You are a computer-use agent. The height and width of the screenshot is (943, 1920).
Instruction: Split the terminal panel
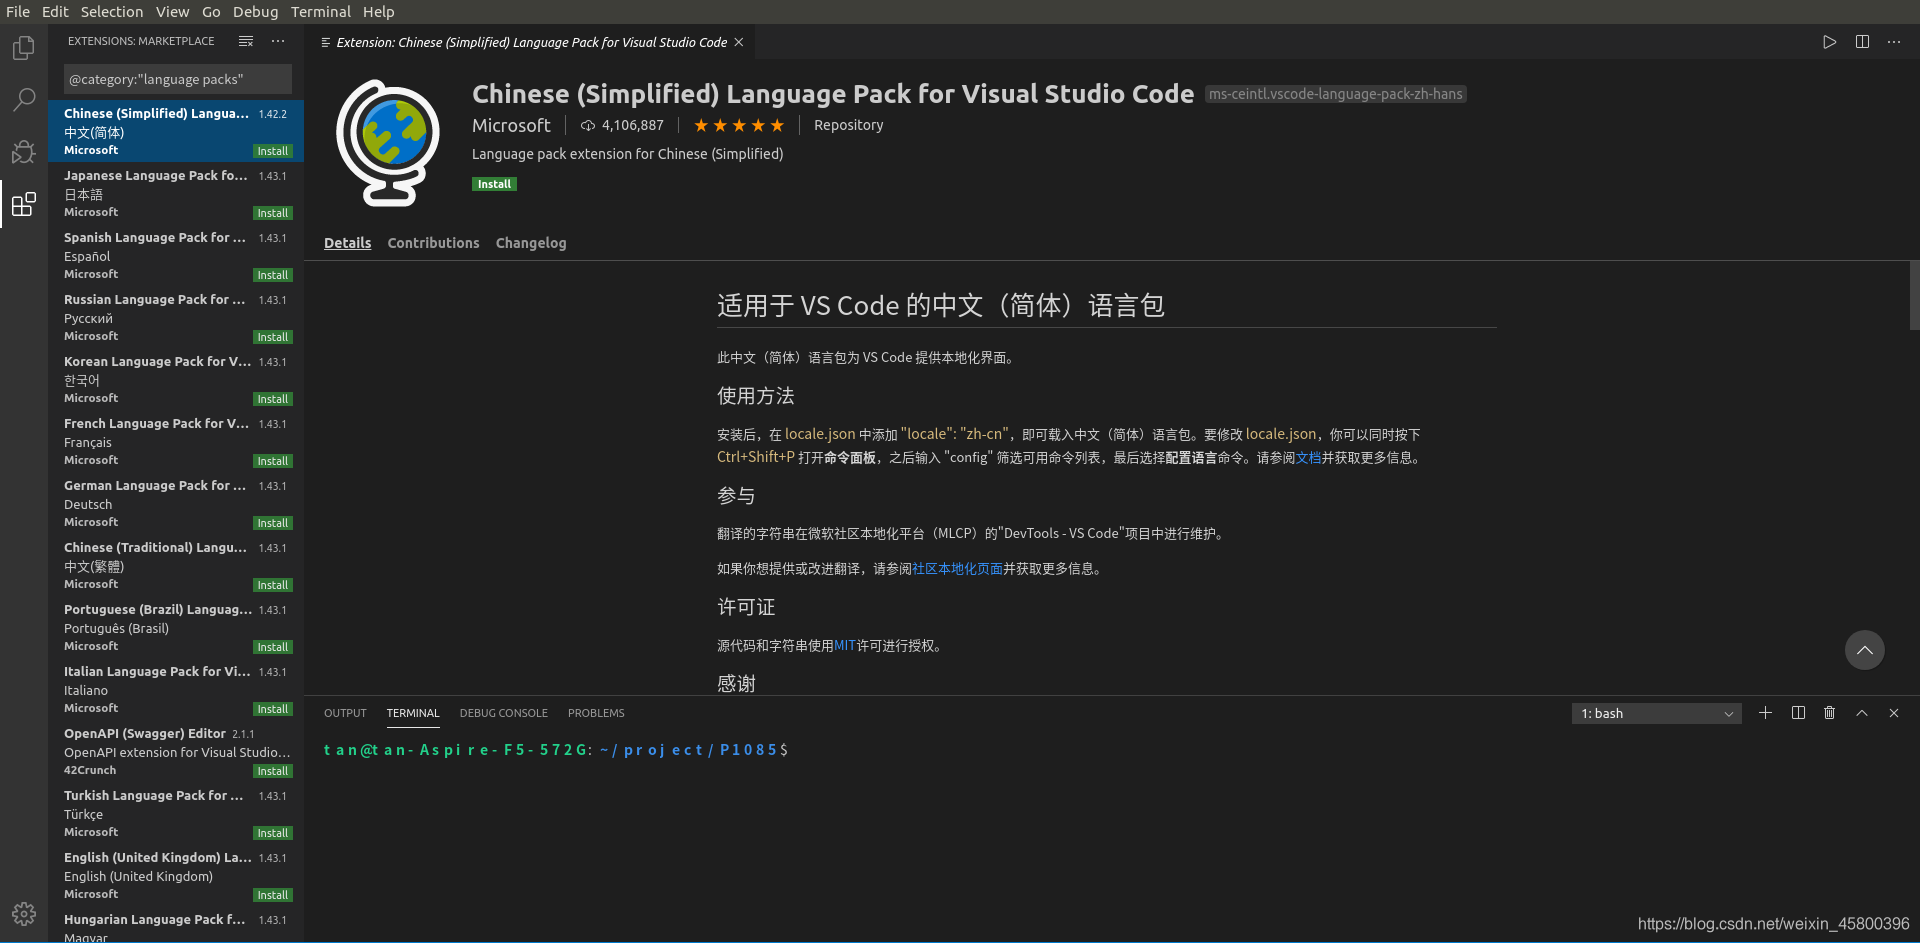1798,713
